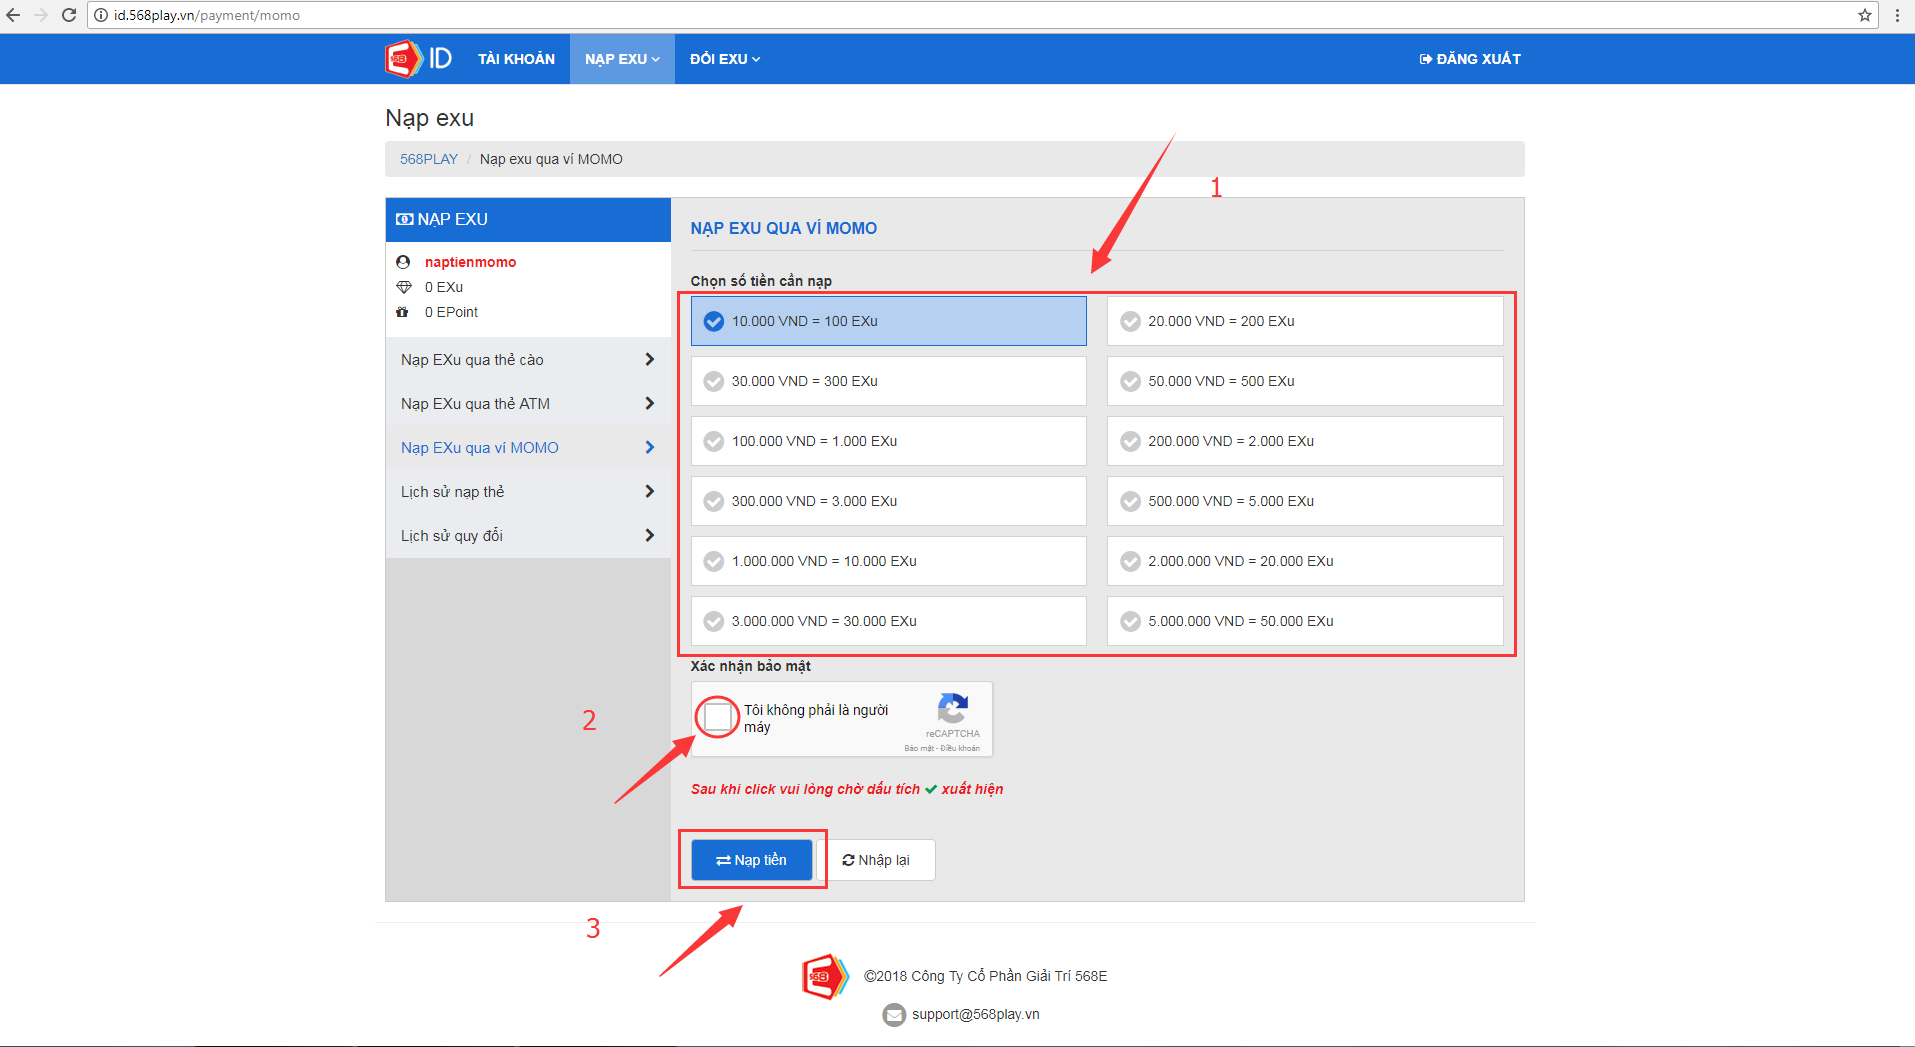Pick 300.000 VND = 3.000 EXu amount
This screenshot has height=1047, width=1915.
pos(888,501)
